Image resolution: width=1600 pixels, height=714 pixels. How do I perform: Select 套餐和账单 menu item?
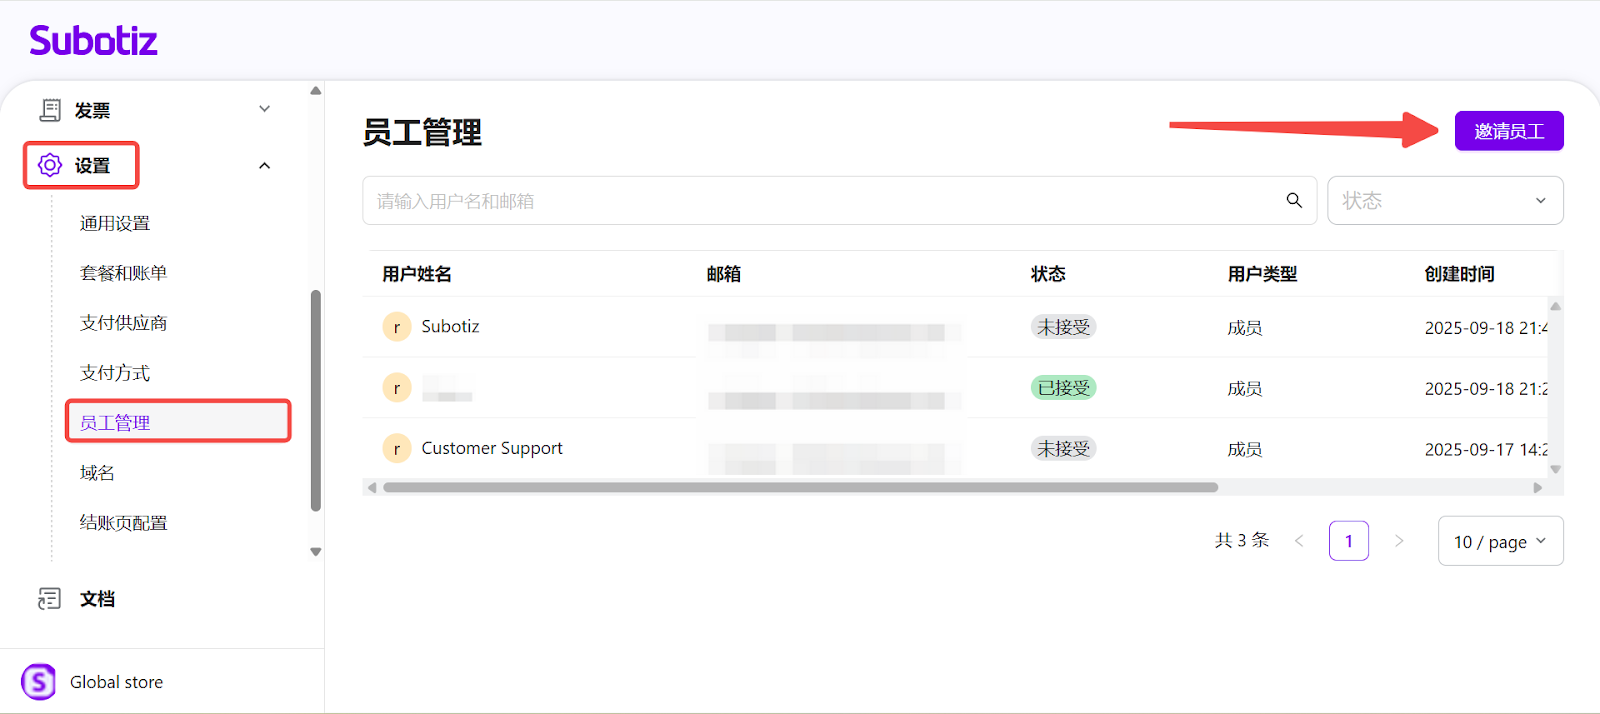click(x=123, y=273)
